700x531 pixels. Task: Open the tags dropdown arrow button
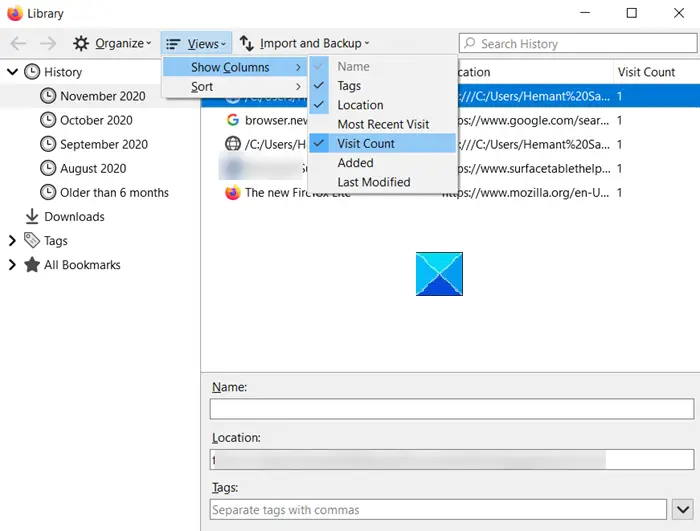point(683,509)
